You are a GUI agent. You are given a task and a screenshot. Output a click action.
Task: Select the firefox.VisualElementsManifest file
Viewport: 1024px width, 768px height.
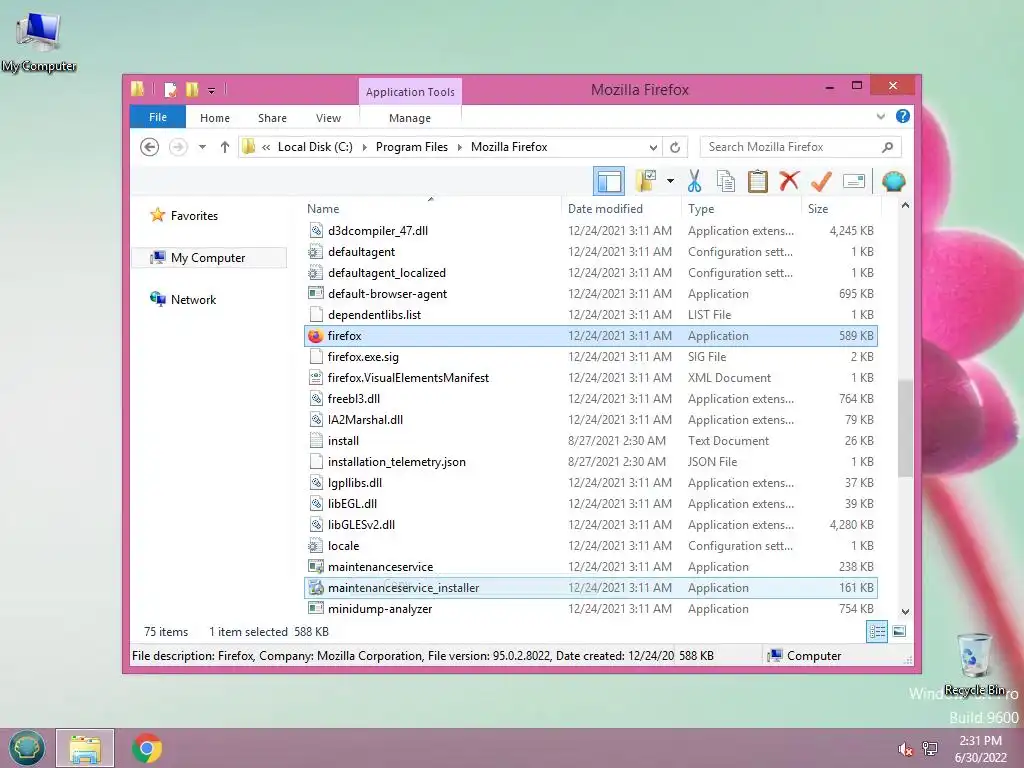pos(590,377)
